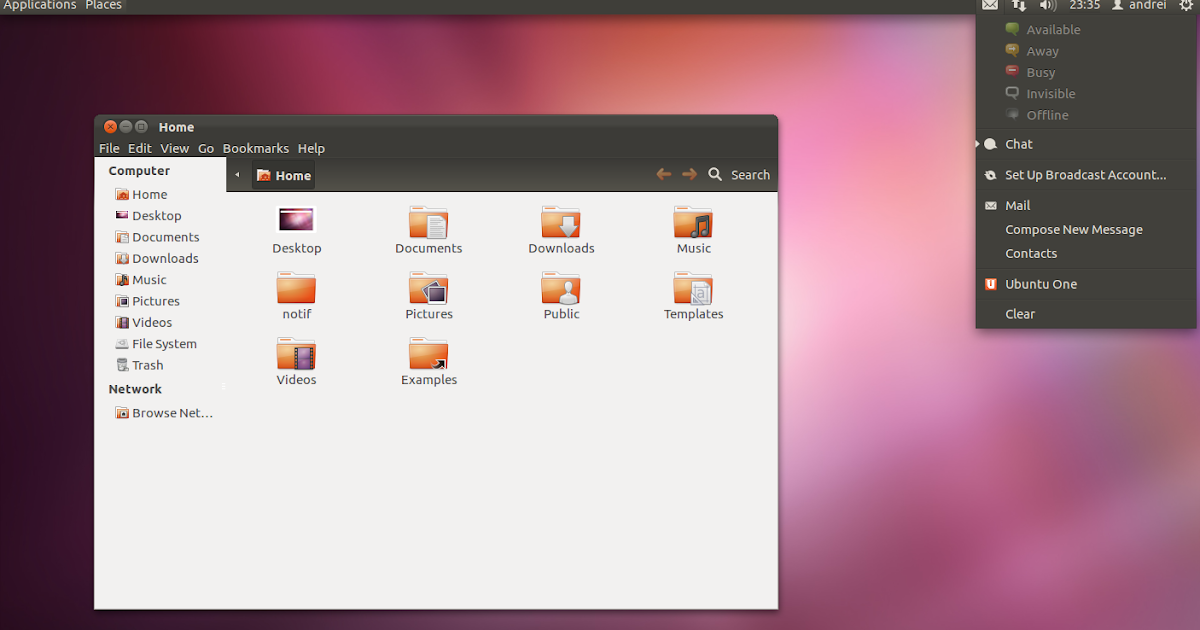1200x630 pixels.
Task: Click the back navigation arrow
Action: tap(663, 173)
